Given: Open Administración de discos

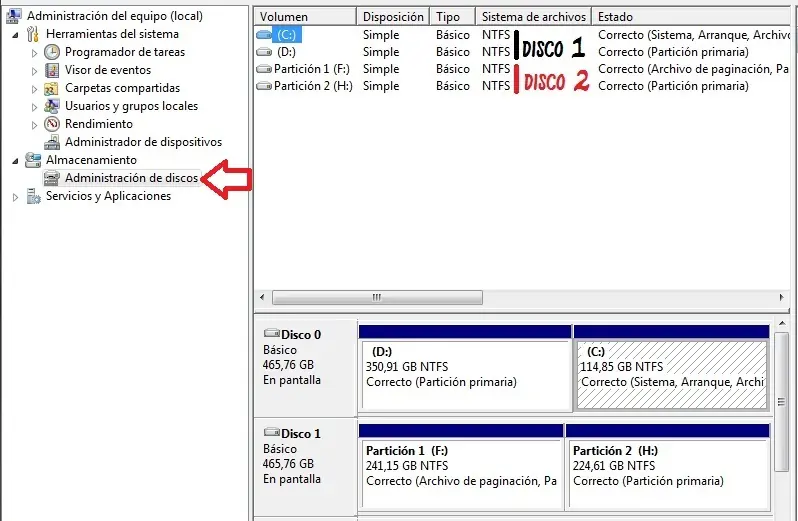Looking at the screenshot, I should point(131,178).
